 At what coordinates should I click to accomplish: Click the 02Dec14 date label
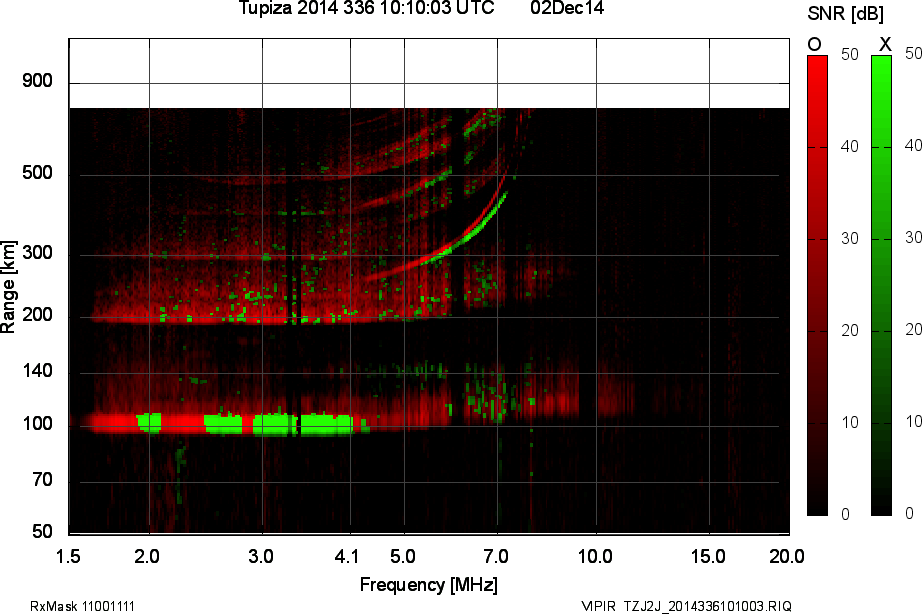click(567, 9)
